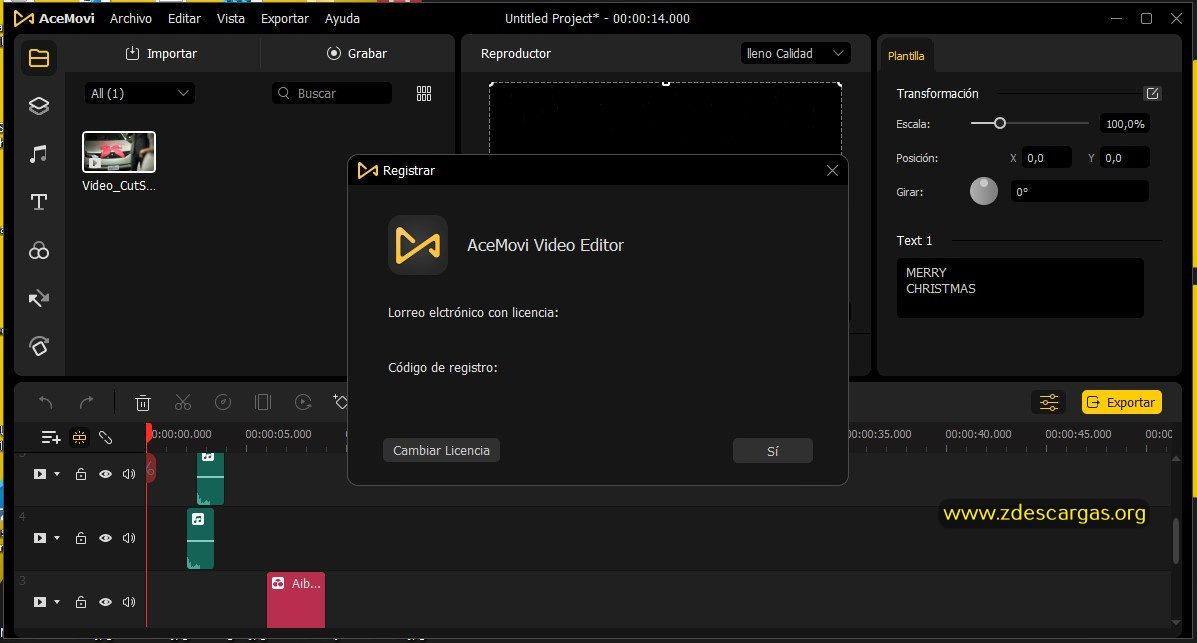Open timeline settings sliders icon
This screenshot has width=1197, height=643.
tap(1048, 402)
